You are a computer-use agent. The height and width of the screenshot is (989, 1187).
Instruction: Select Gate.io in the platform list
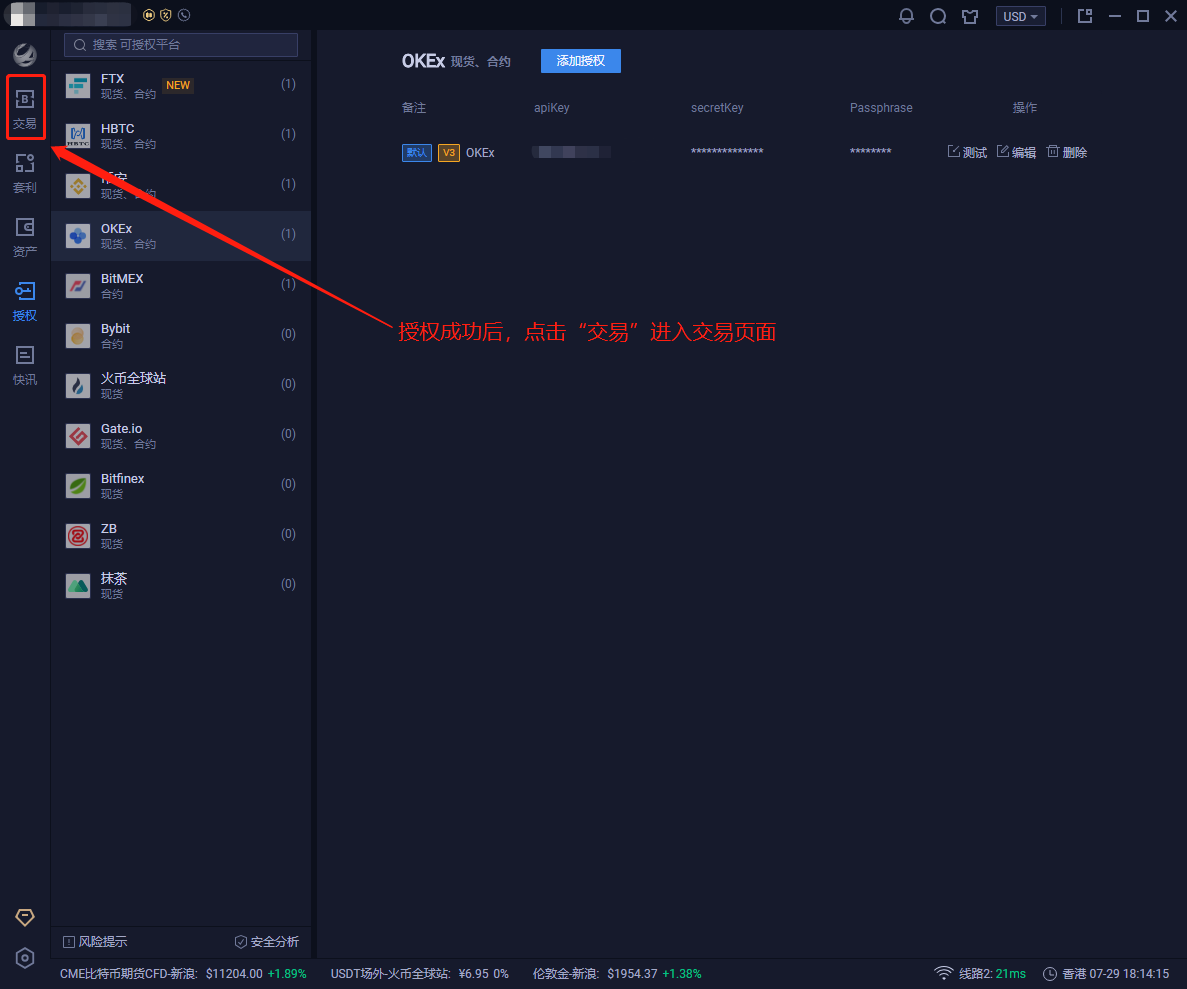point(181,436)
